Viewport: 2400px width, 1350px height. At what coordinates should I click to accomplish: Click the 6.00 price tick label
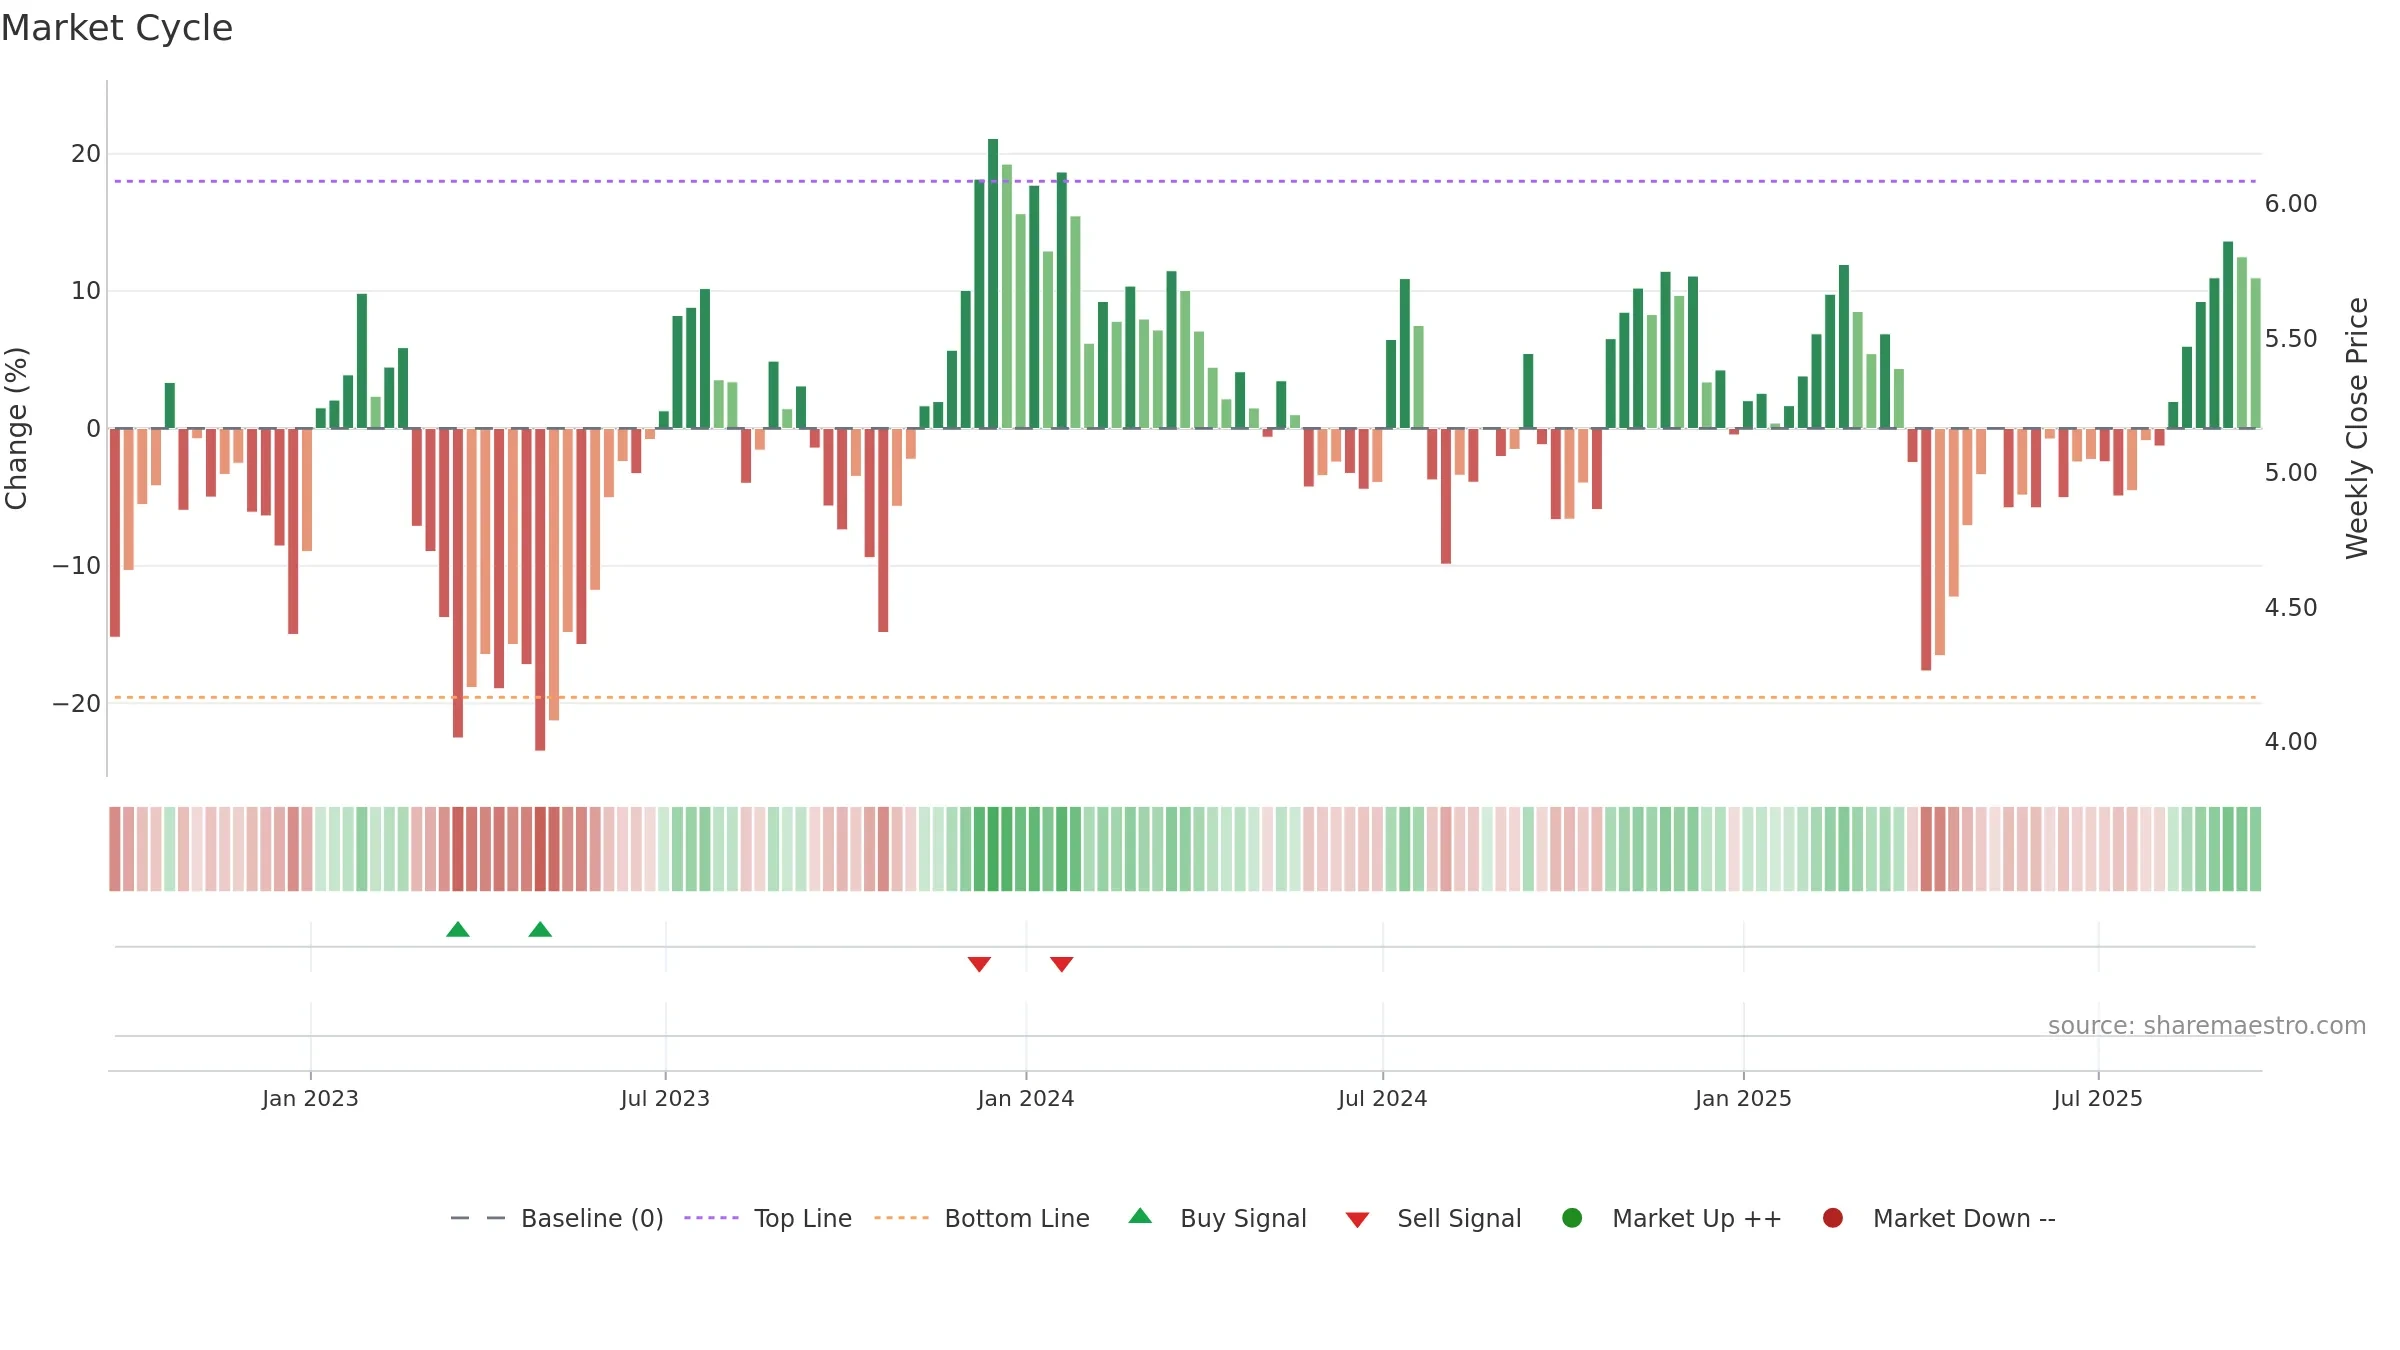(x=2291, y=204)
